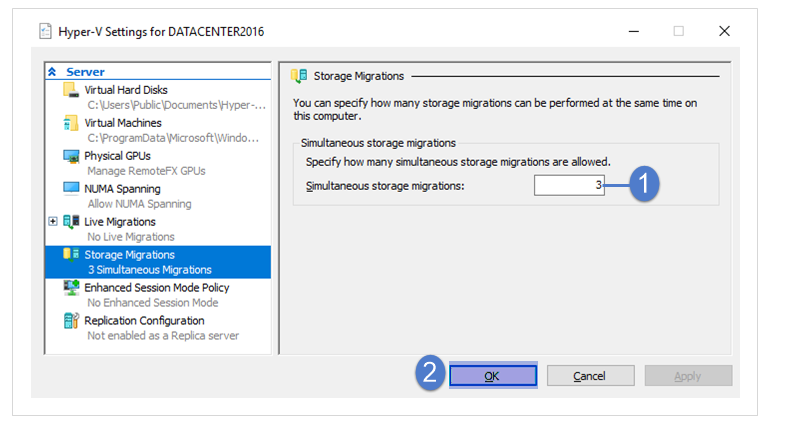
Task: Open the Physical GPUs settings
Action: [x=117, y=156]
